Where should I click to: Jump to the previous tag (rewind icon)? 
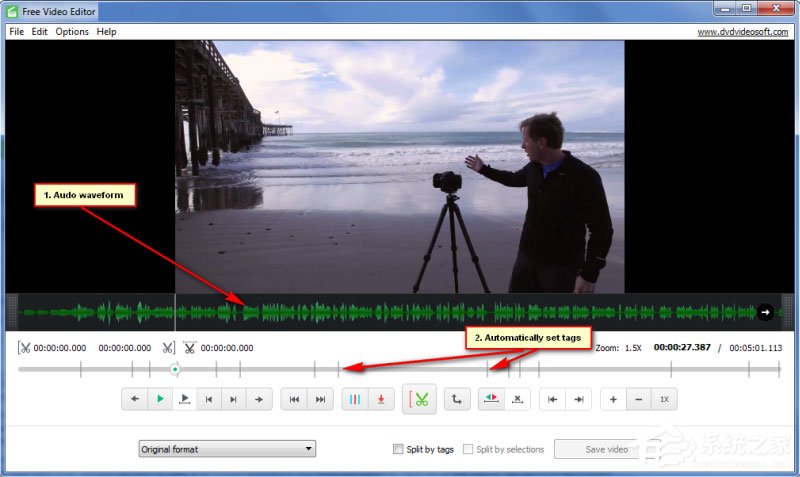point(294,400)
